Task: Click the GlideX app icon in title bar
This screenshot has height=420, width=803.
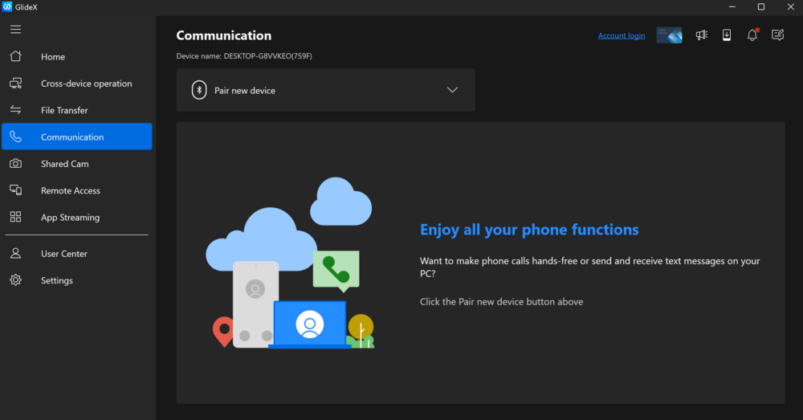Action: tap(7, 7)
